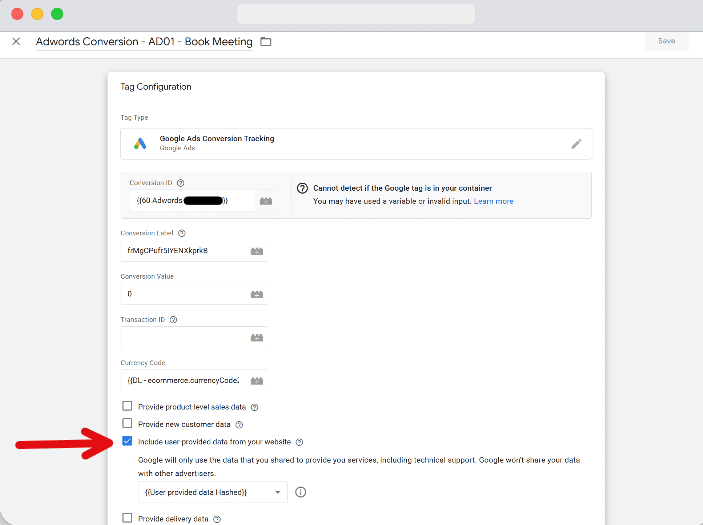Click the Google Ads logo icon

(140, 143)
